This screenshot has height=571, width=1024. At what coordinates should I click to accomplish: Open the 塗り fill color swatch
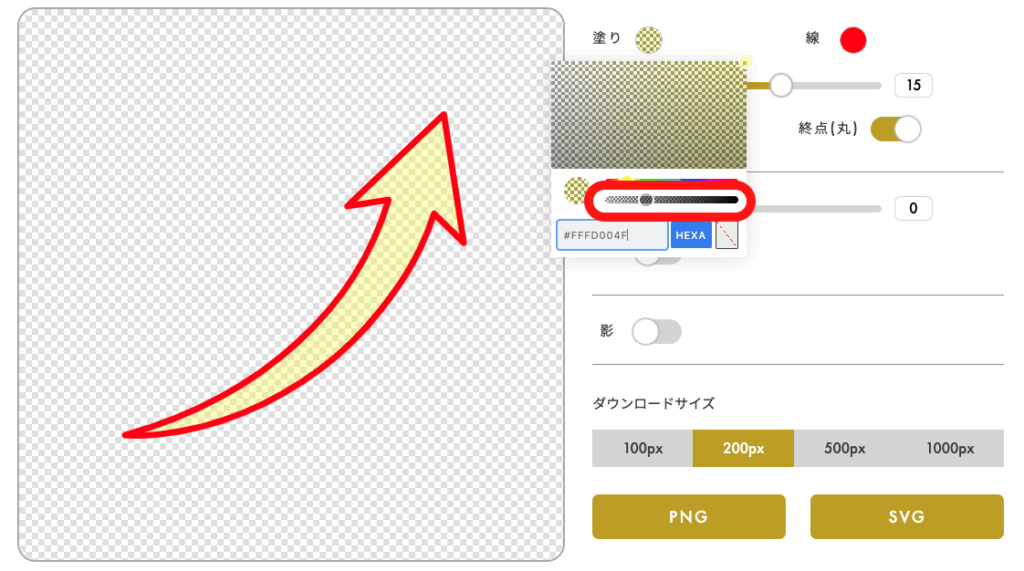click(x=648, y=40)
